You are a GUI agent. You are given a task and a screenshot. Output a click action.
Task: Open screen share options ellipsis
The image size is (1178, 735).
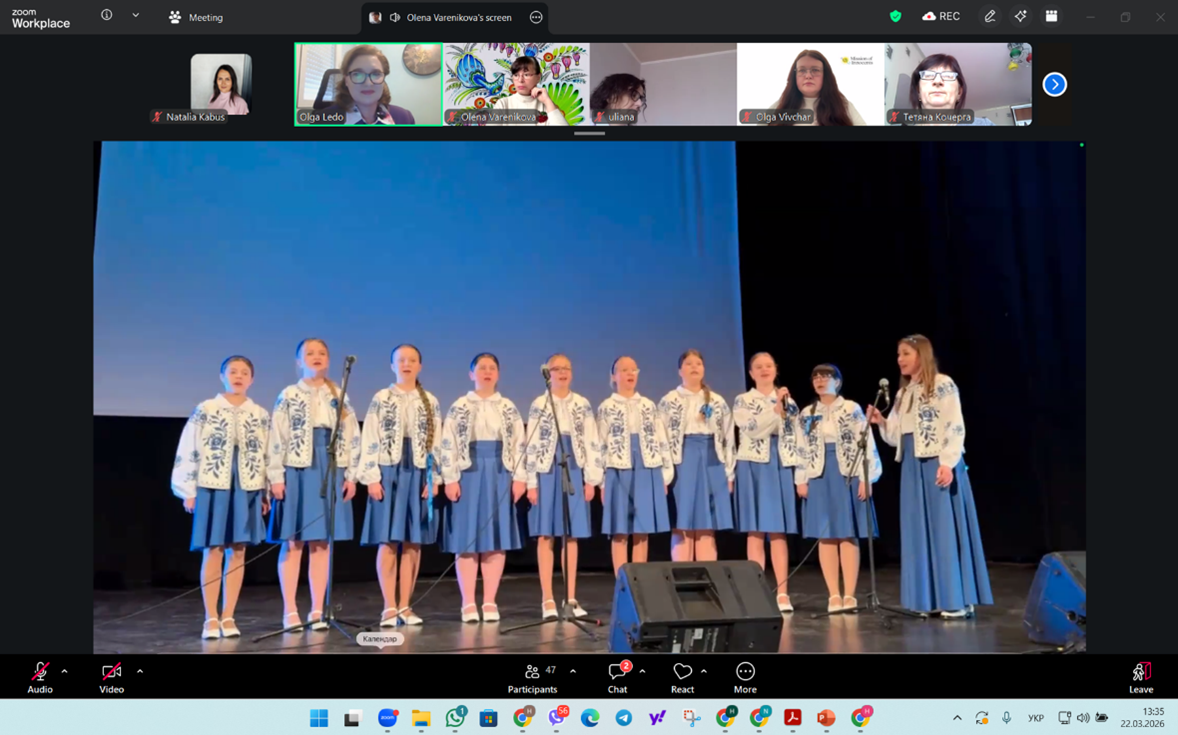tap(536, 17)
